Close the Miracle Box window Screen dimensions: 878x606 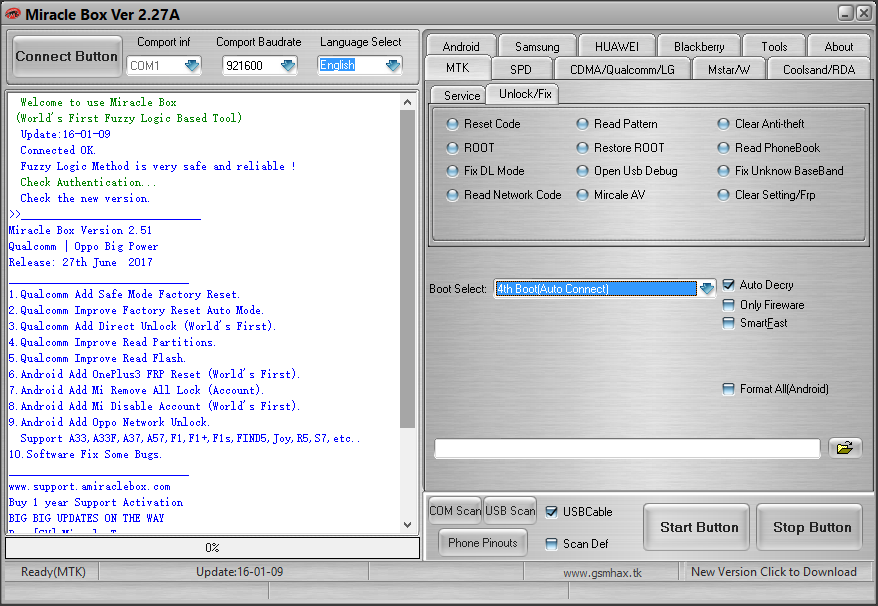click(x=863, y=13)
